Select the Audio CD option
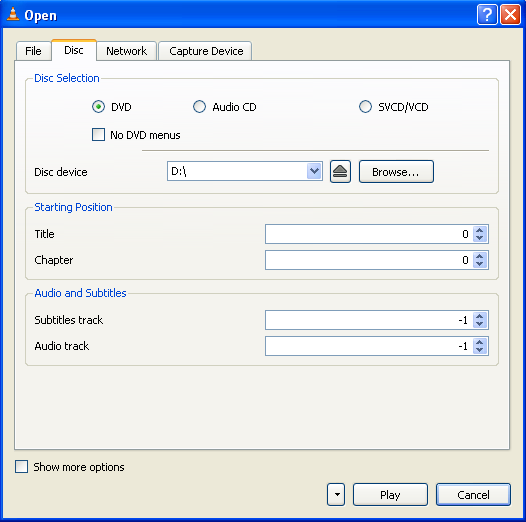526x522 pixels. (199, 107)
